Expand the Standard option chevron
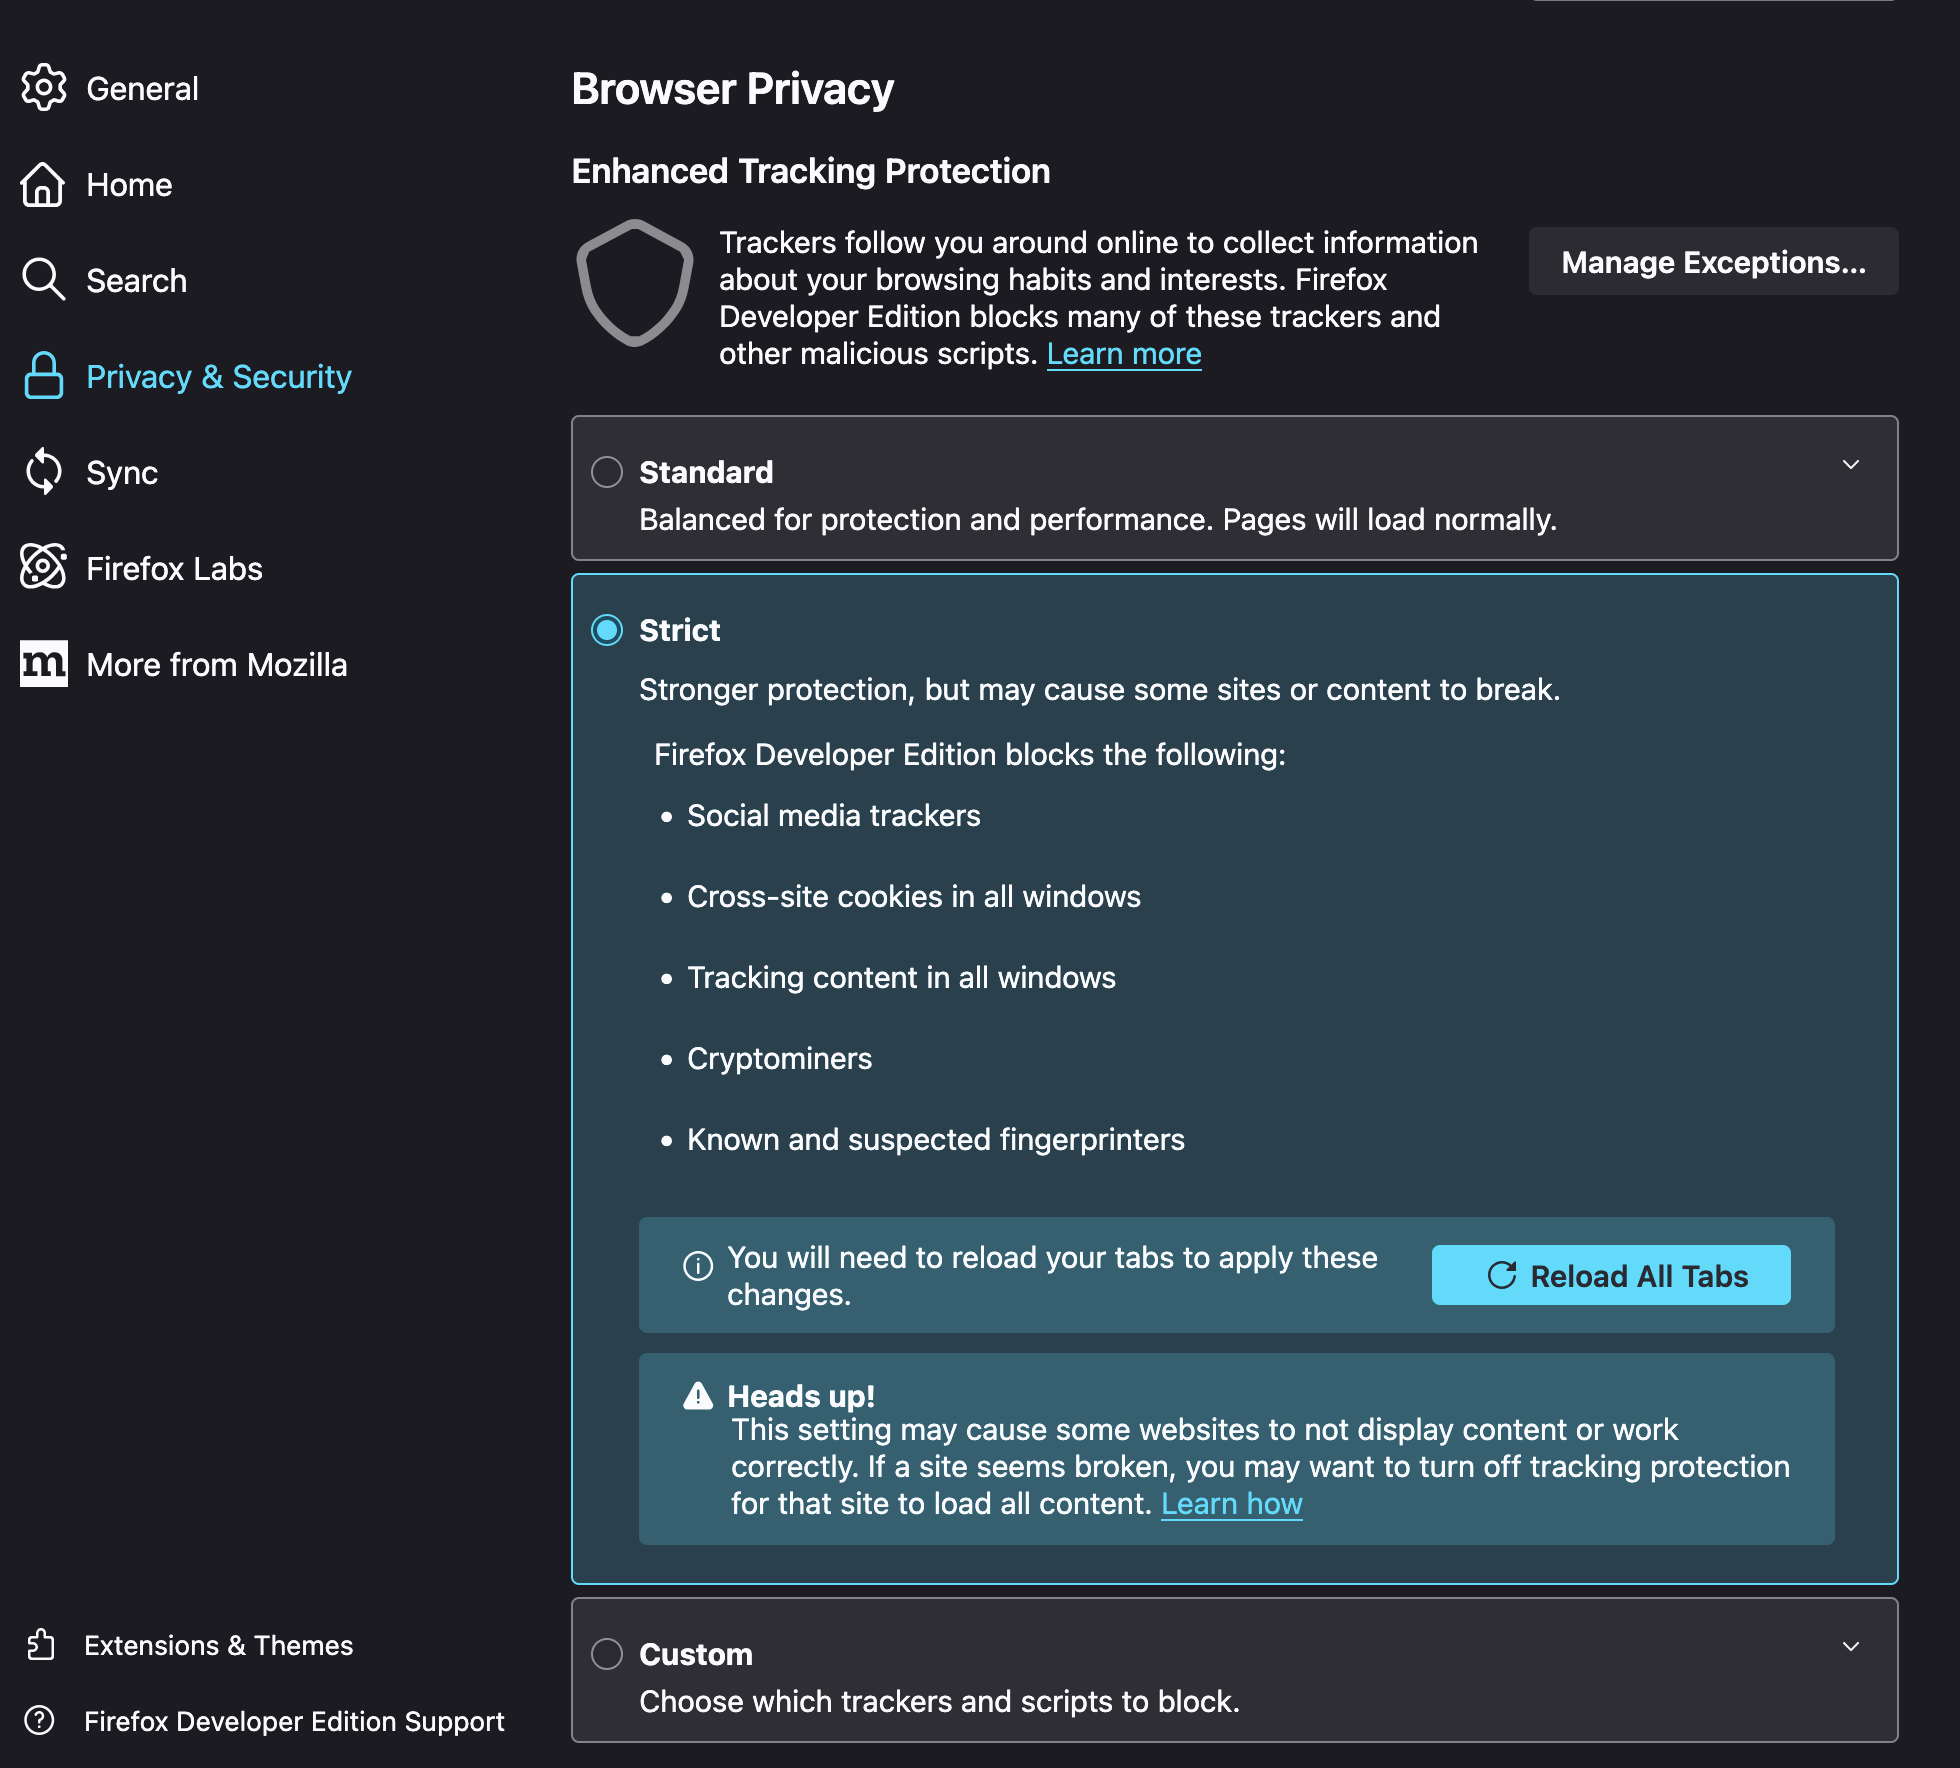This screenshot has width=1960, height=1768. tap(1851, 465)
